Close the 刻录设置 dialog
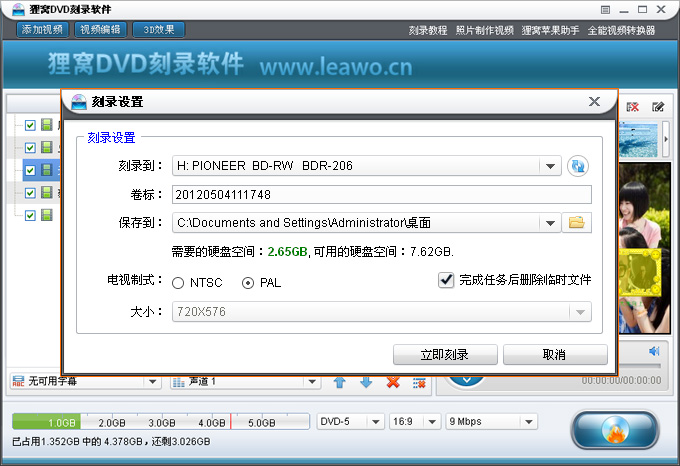This screenshot has width=680, height=466. pyautogui.click(x=594, y=101)
